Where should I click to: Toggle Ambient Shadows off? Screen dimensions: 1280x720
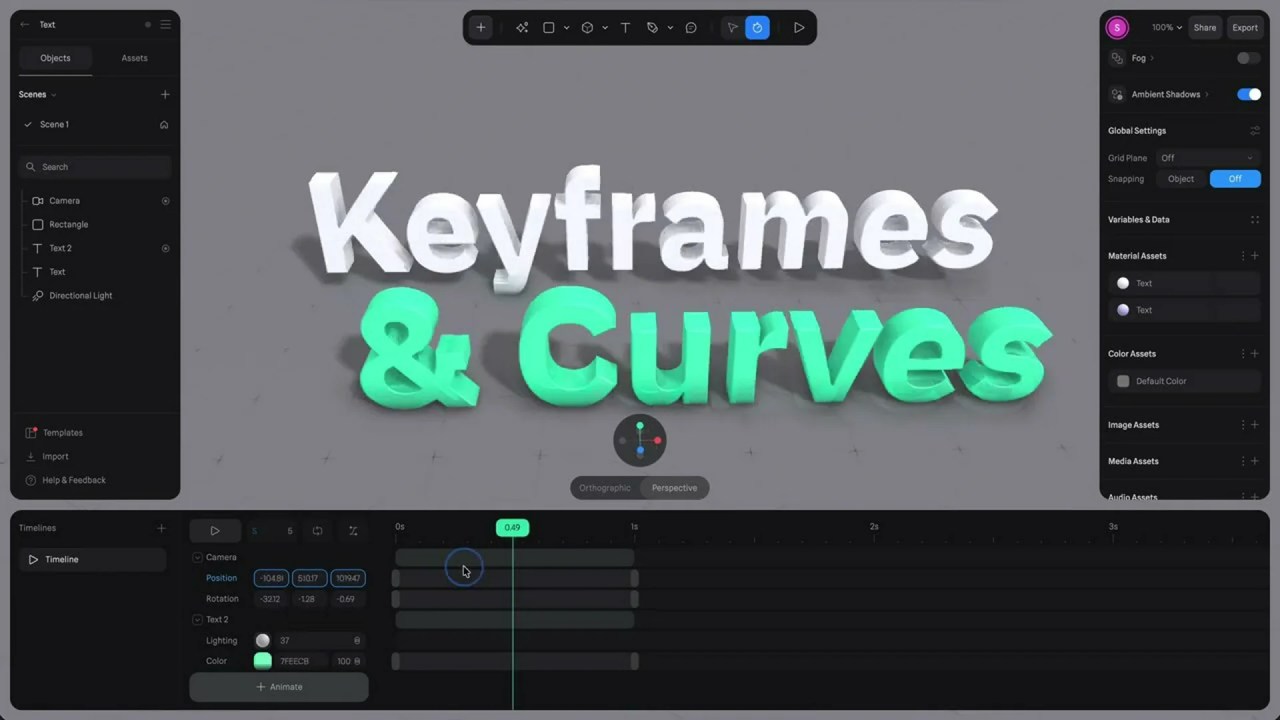pyautogui.click(x=1249, y=94)
